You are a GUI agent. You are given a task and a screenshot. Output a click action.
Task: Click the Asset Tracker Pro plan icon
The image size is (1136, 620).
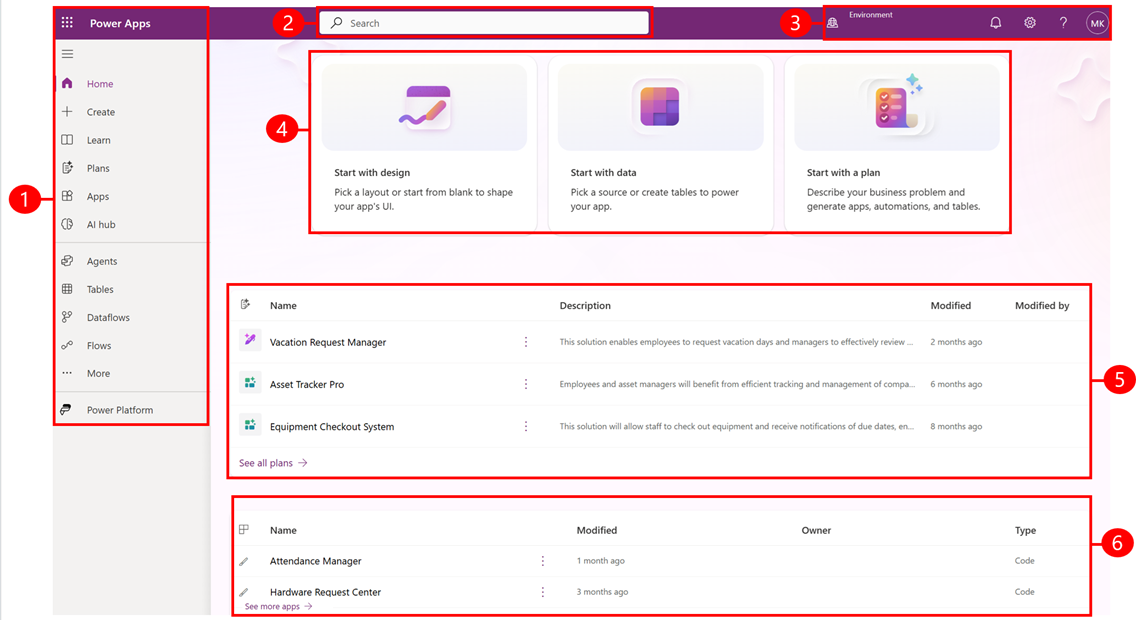(x=250, y=382)
